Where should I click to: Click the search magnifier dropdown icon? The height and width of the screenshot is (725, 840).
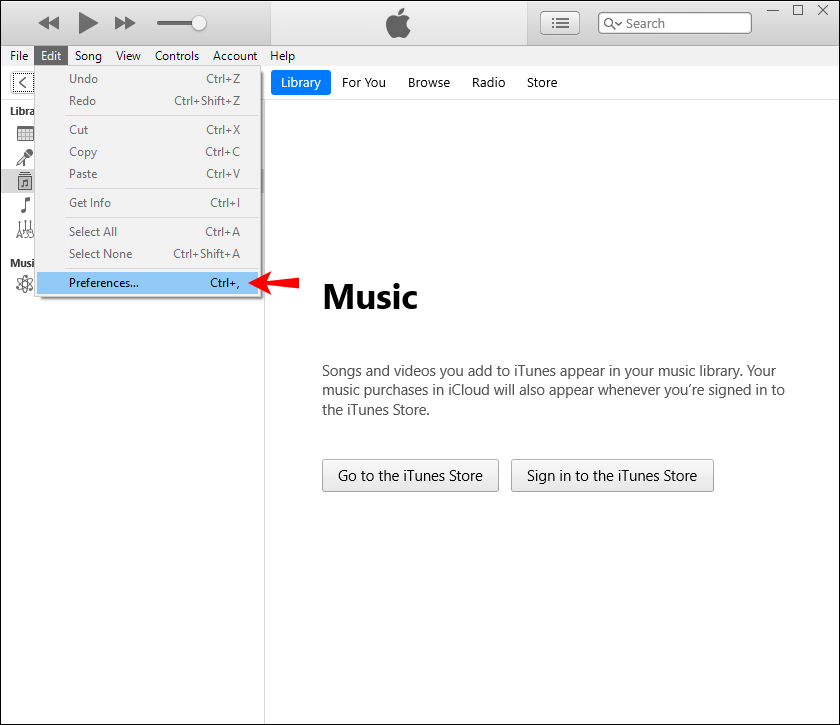(x=612, y=24)
